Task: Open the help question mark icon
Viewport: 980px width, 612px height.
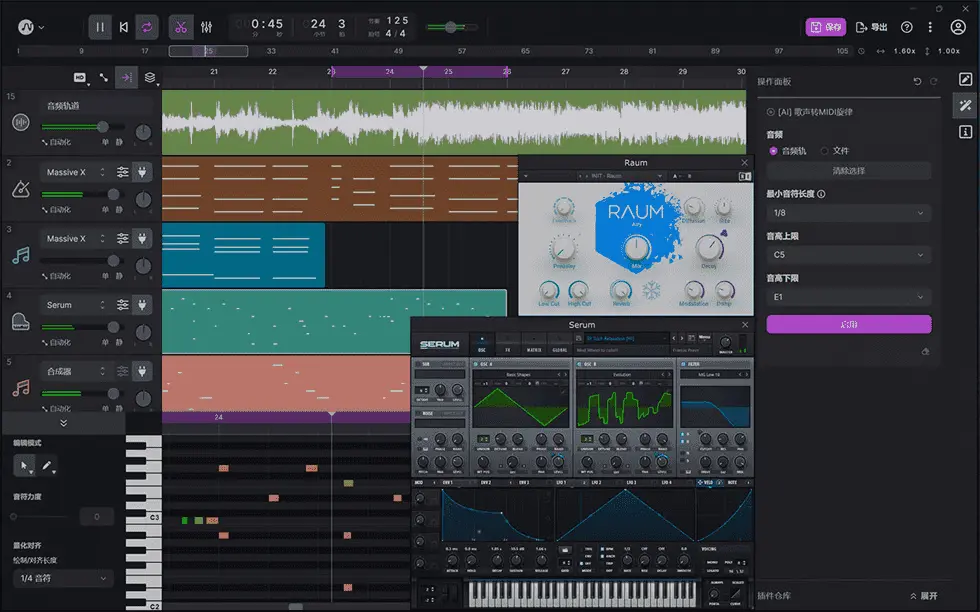Action: point(906,27)
